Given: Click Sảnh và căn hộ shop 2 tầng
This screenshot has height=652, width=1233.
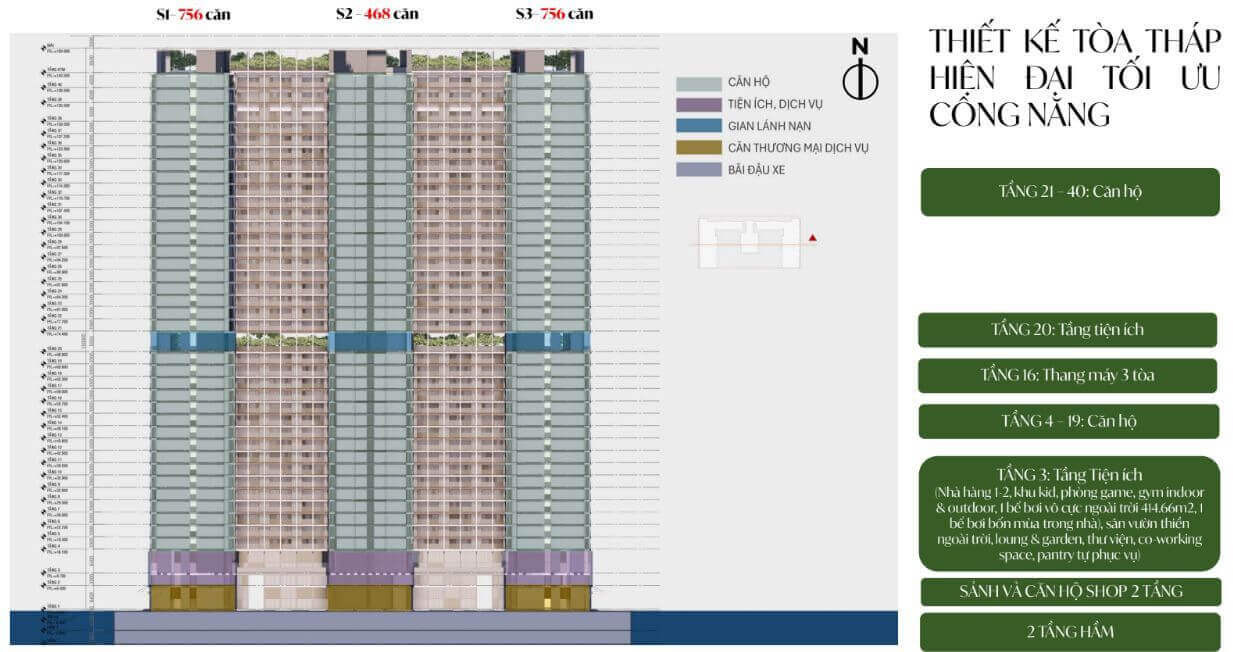Looking at the screenshot, I should [x=1069, y=591].
